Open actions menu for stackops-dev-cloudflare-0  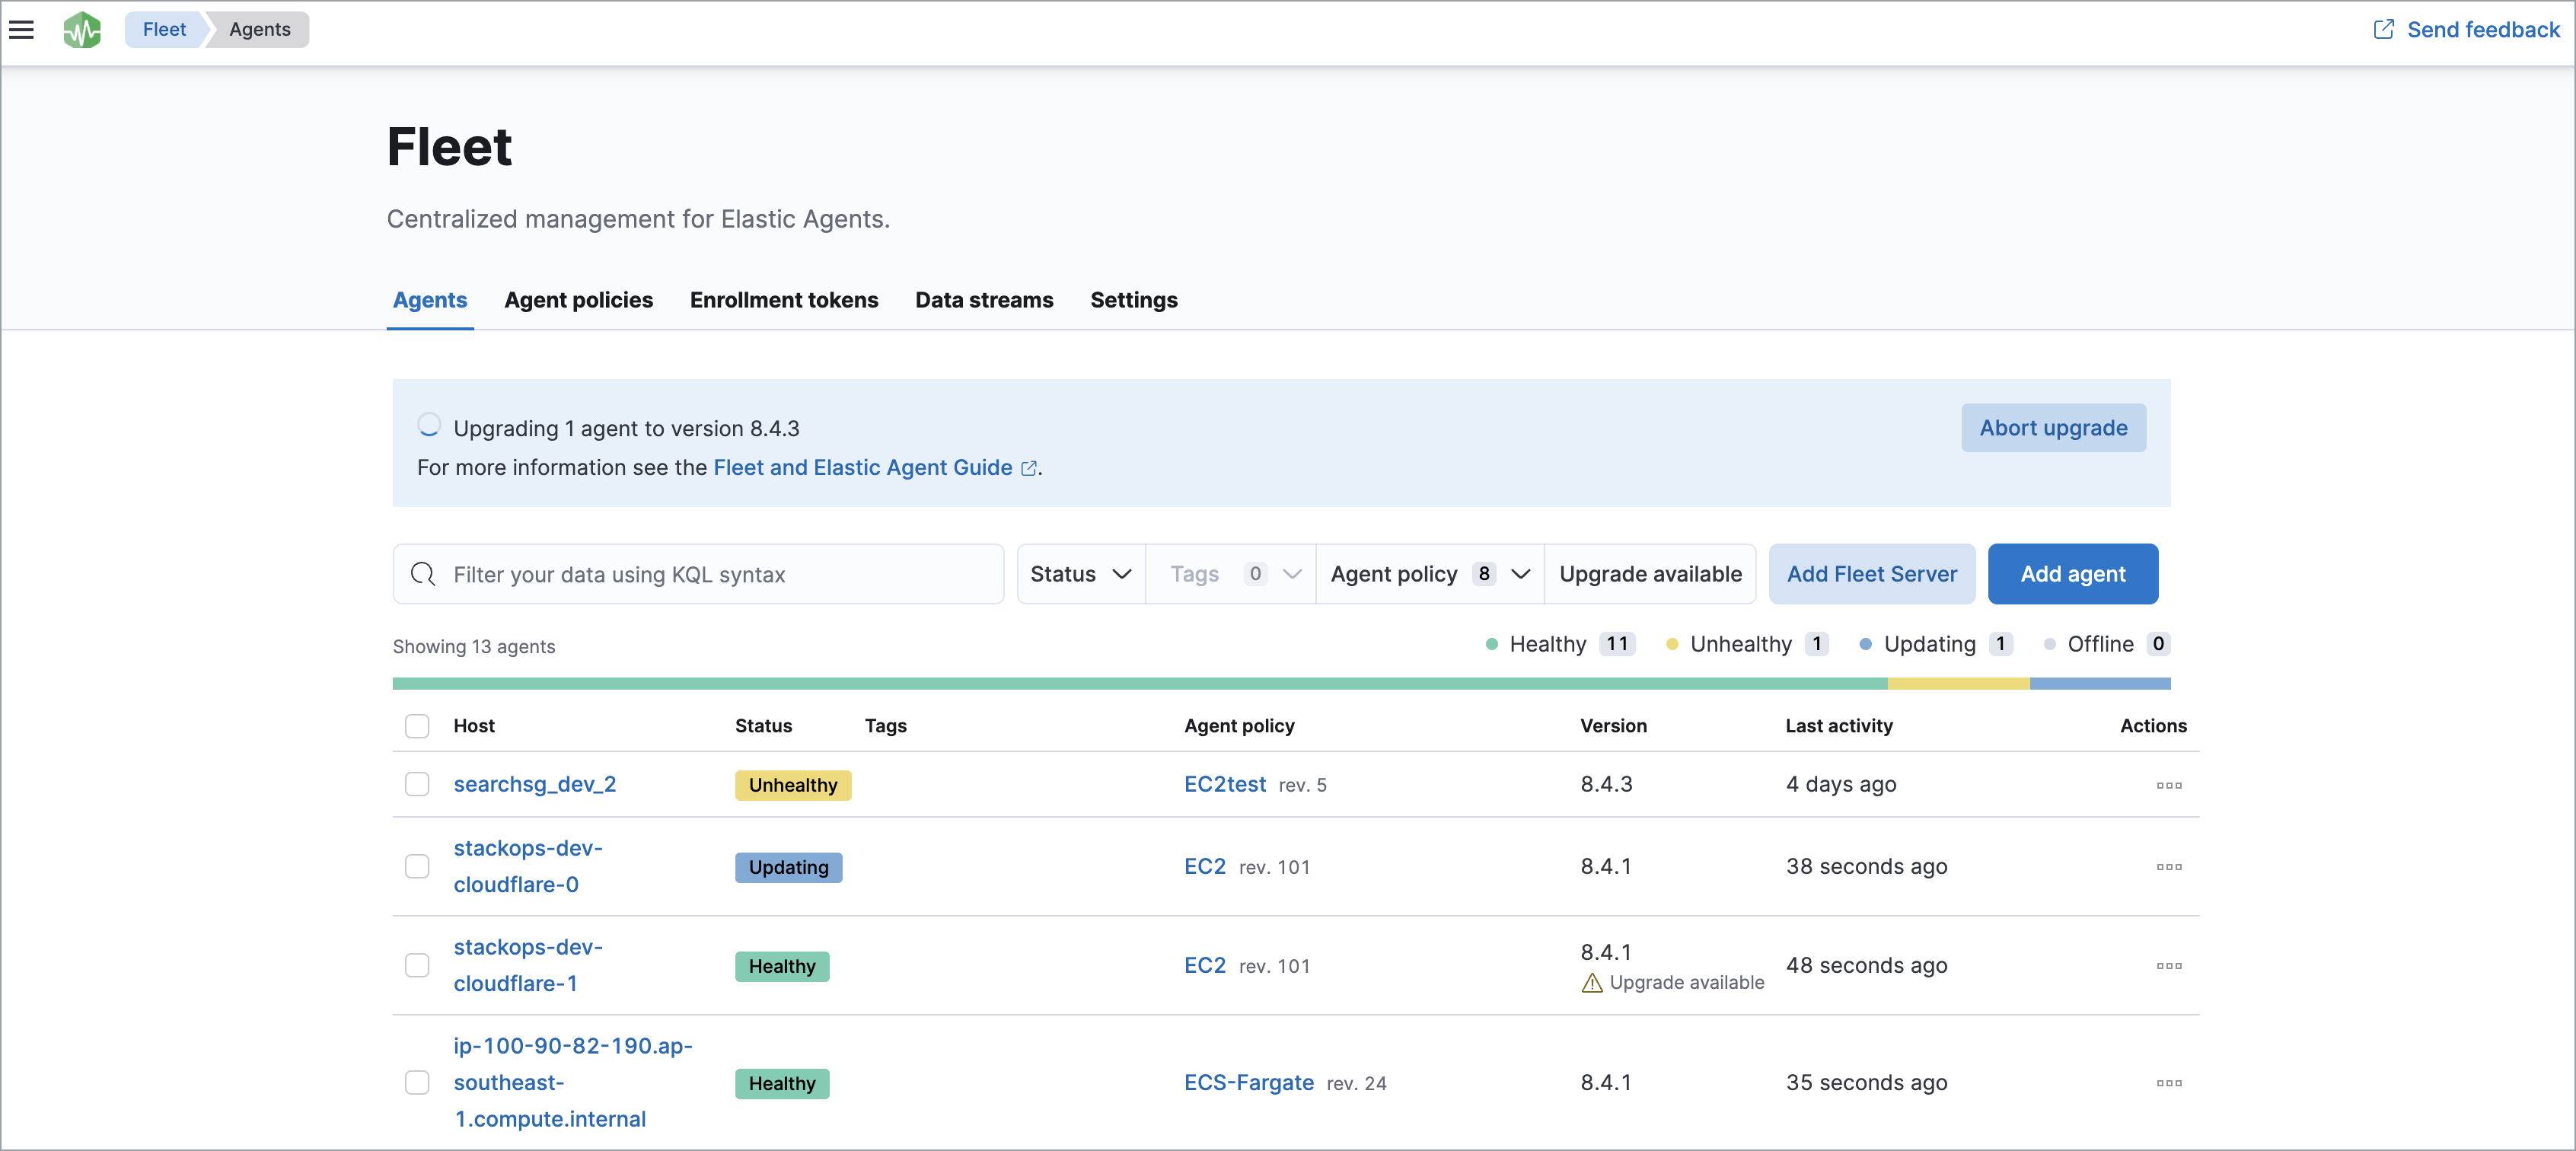click(x=2168, y=867)
